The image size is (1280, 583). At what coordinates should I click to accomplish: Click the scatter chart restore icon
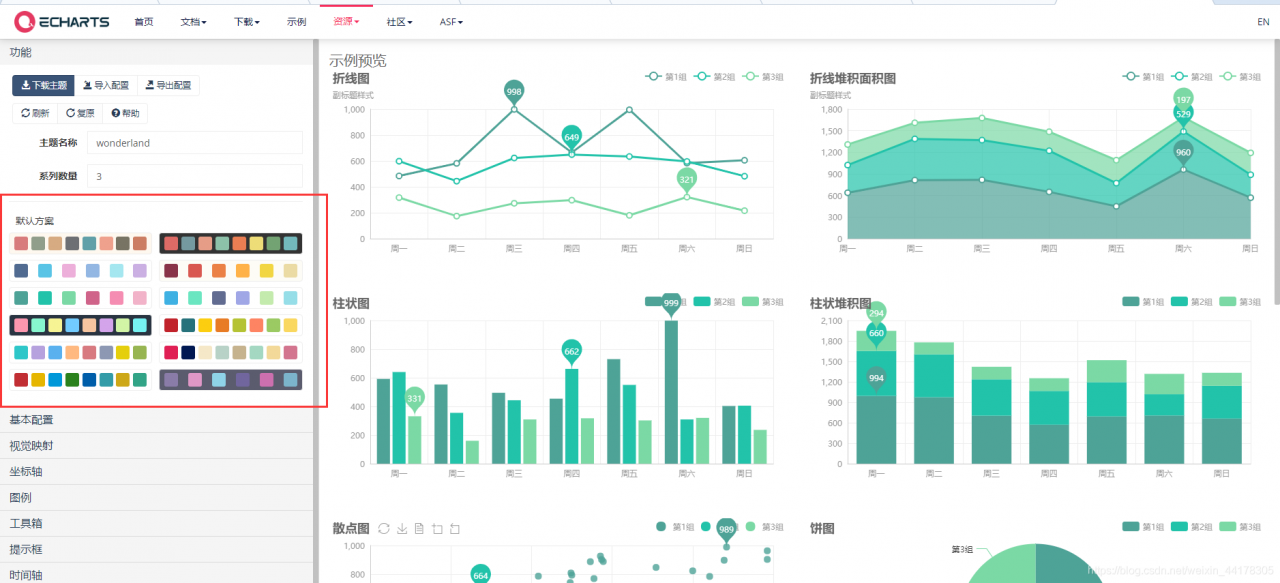(384, 528)
